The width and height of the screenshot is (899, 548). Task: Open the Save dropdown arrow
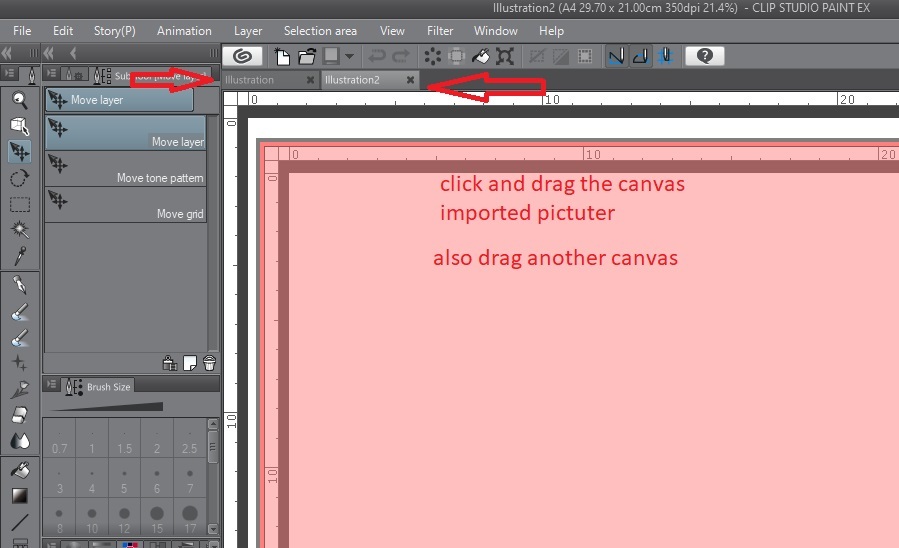349,56
